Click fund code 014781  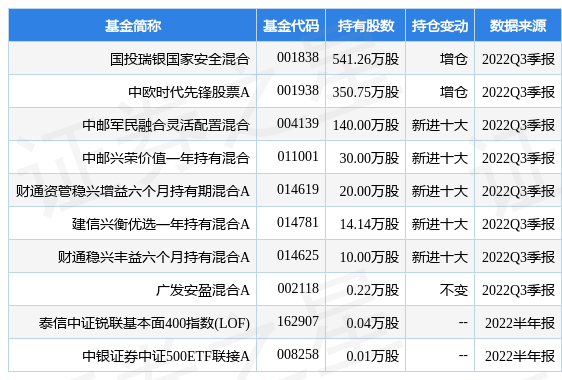[298, 222]
